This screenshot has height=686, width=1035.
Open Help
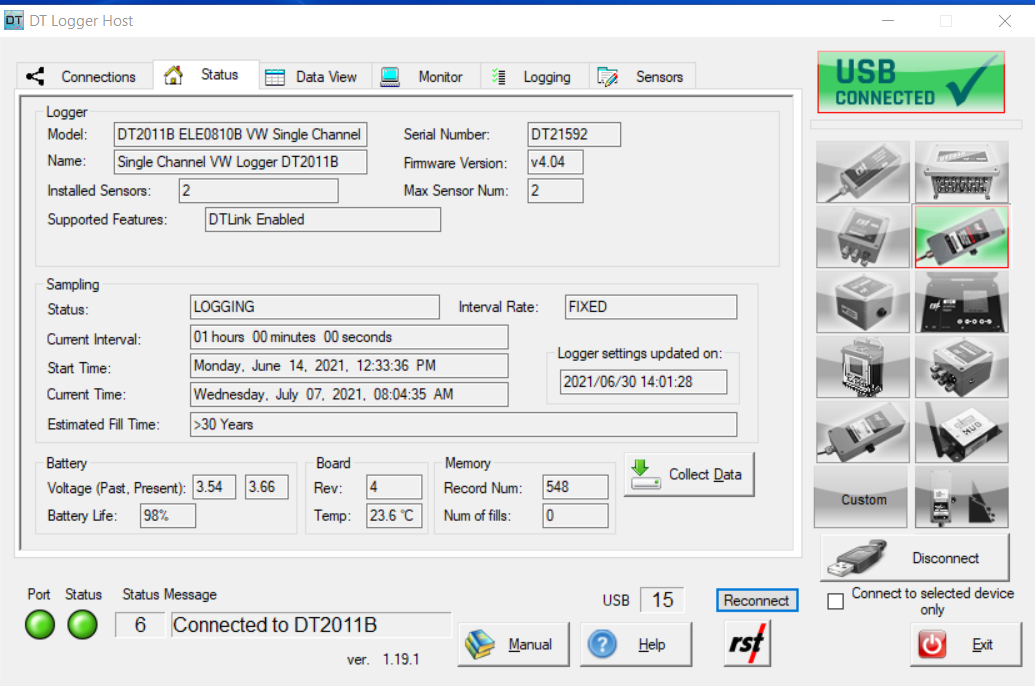coord(636,644)
